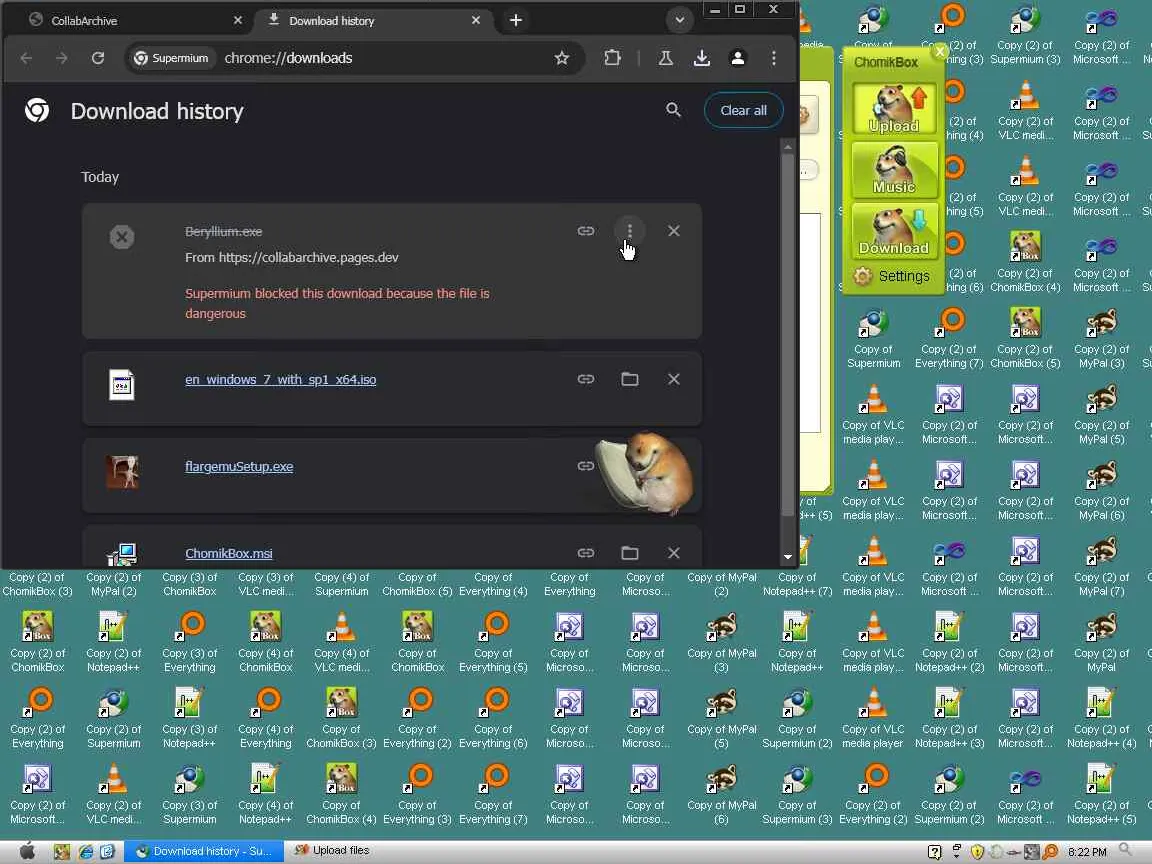Viewport: 1152px width, 864px height.
Task: Remove en_windows_7_with_sp1_x64.iso from the list
Action: click(674, 379)
